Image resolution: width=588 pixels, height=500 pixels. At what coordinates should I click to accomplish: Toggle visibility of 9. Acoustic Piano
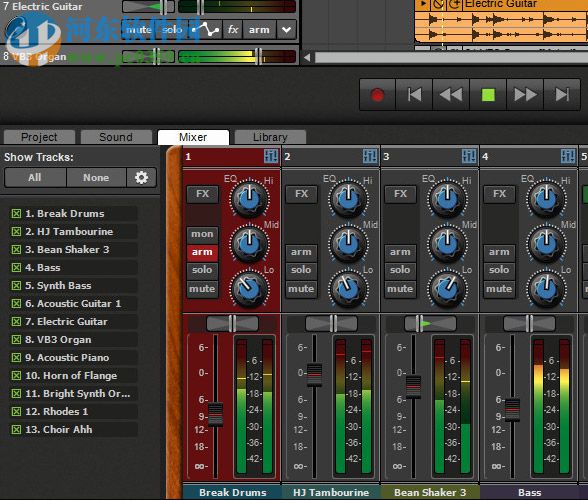pyautogui.click(x=16, y=357)
